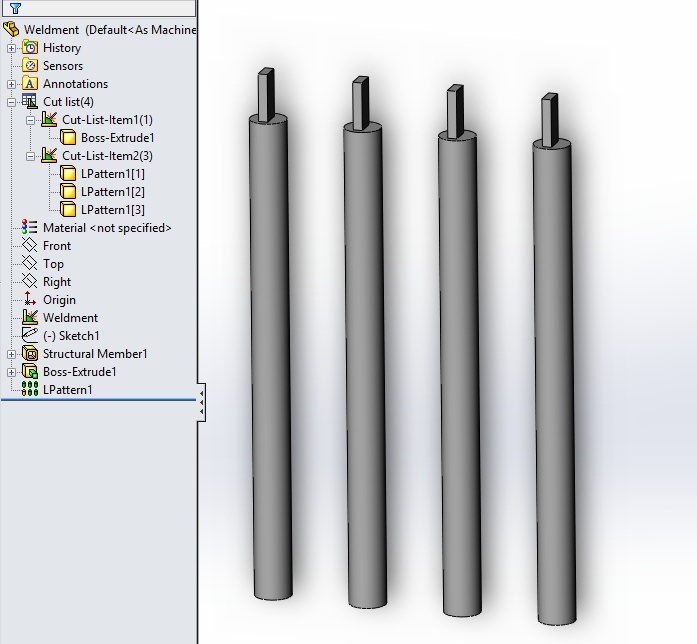Screen dimensions: 697x644
Task: Click the History folder icon
Action: (x=30, y=48)
